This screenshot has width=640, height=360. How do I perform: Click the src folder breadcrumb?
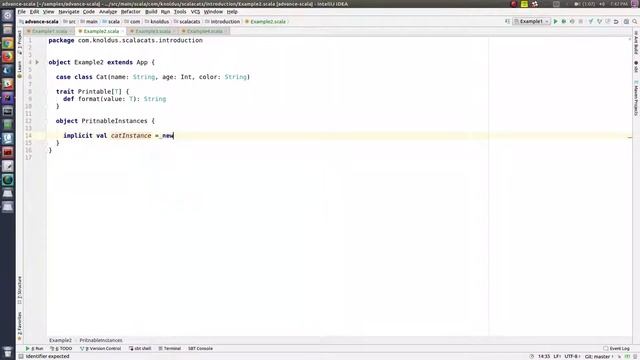69,22
